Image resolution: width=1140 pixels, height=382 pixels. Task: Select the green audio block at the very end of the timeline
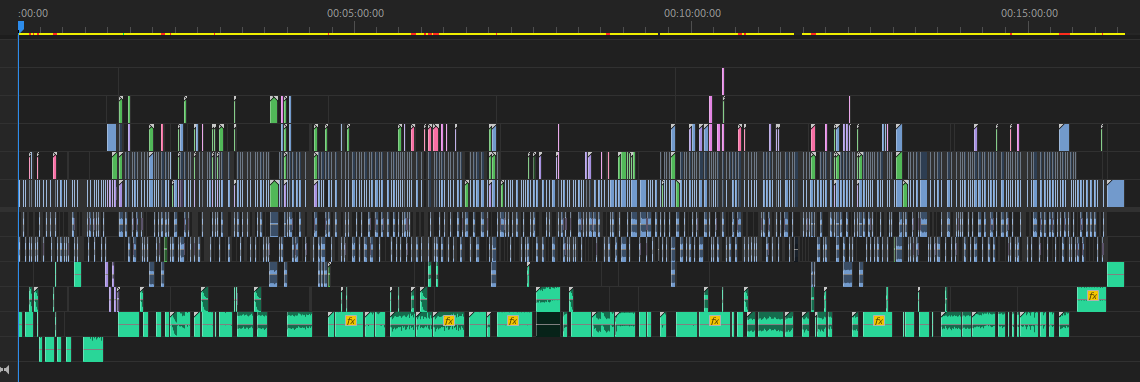(x=1115, y=274)
